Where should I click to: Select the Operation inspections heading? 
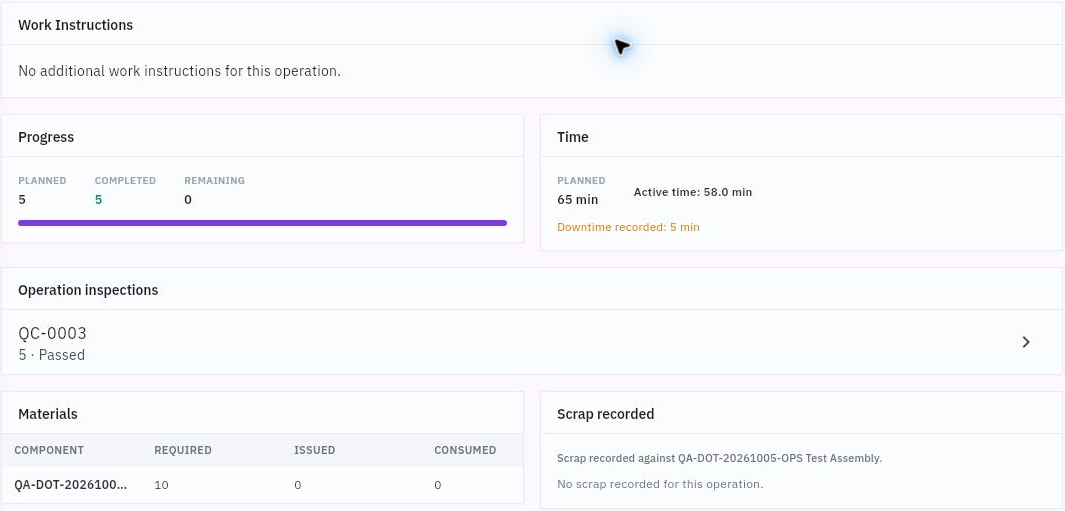coord(88,290)
